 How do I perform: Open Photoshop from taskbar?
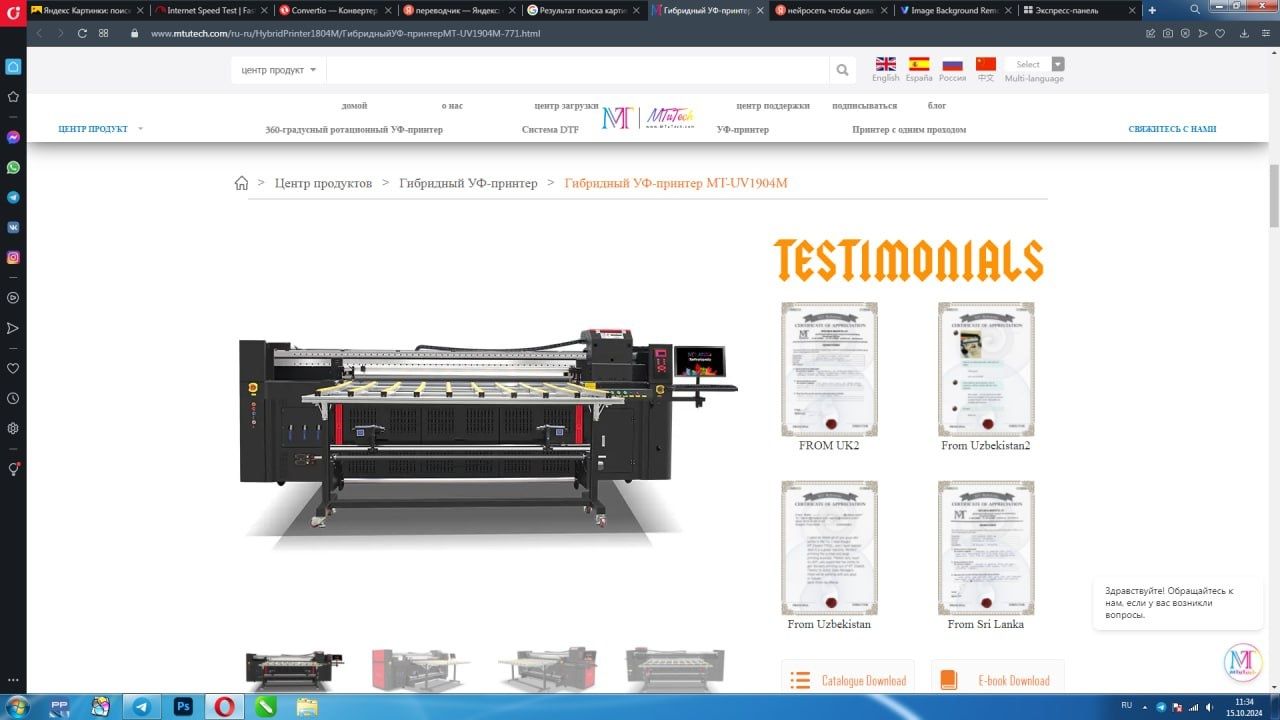tap(183, 706)
